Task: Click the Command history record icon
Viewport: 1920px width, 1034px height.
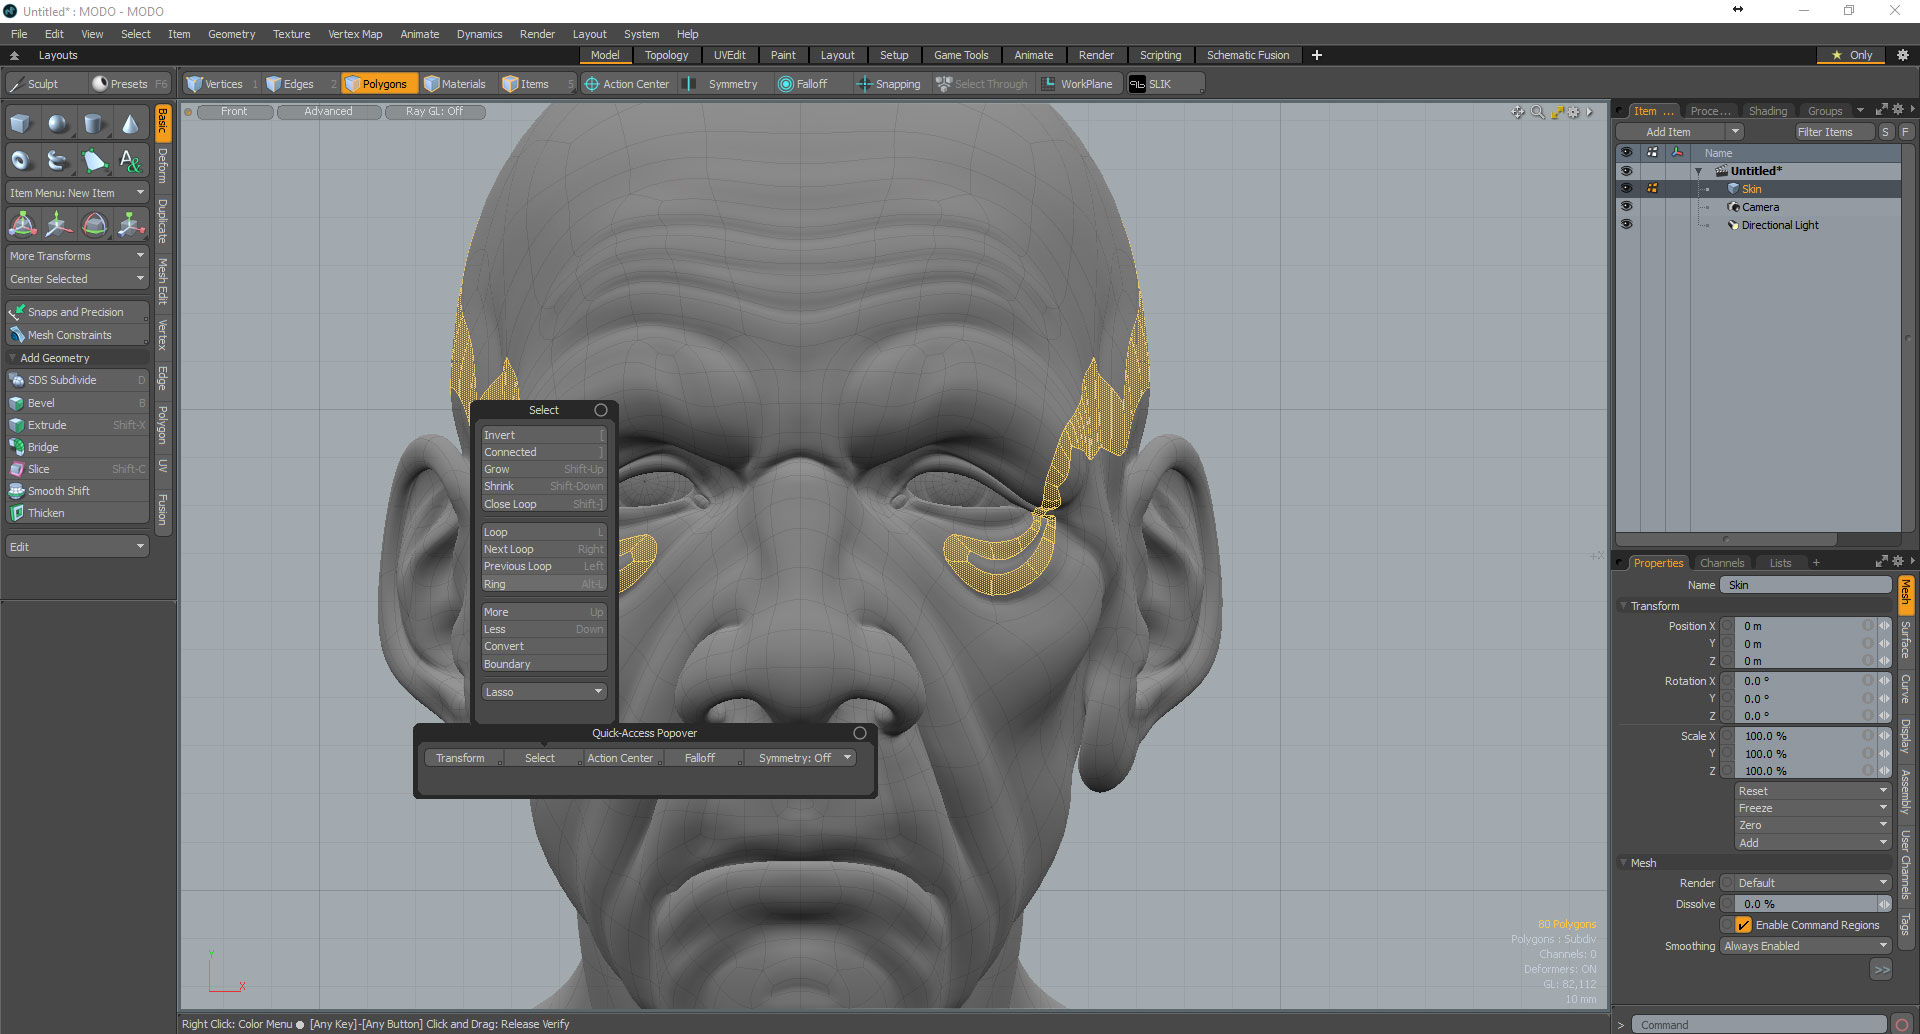Action: (1902, 1024)
